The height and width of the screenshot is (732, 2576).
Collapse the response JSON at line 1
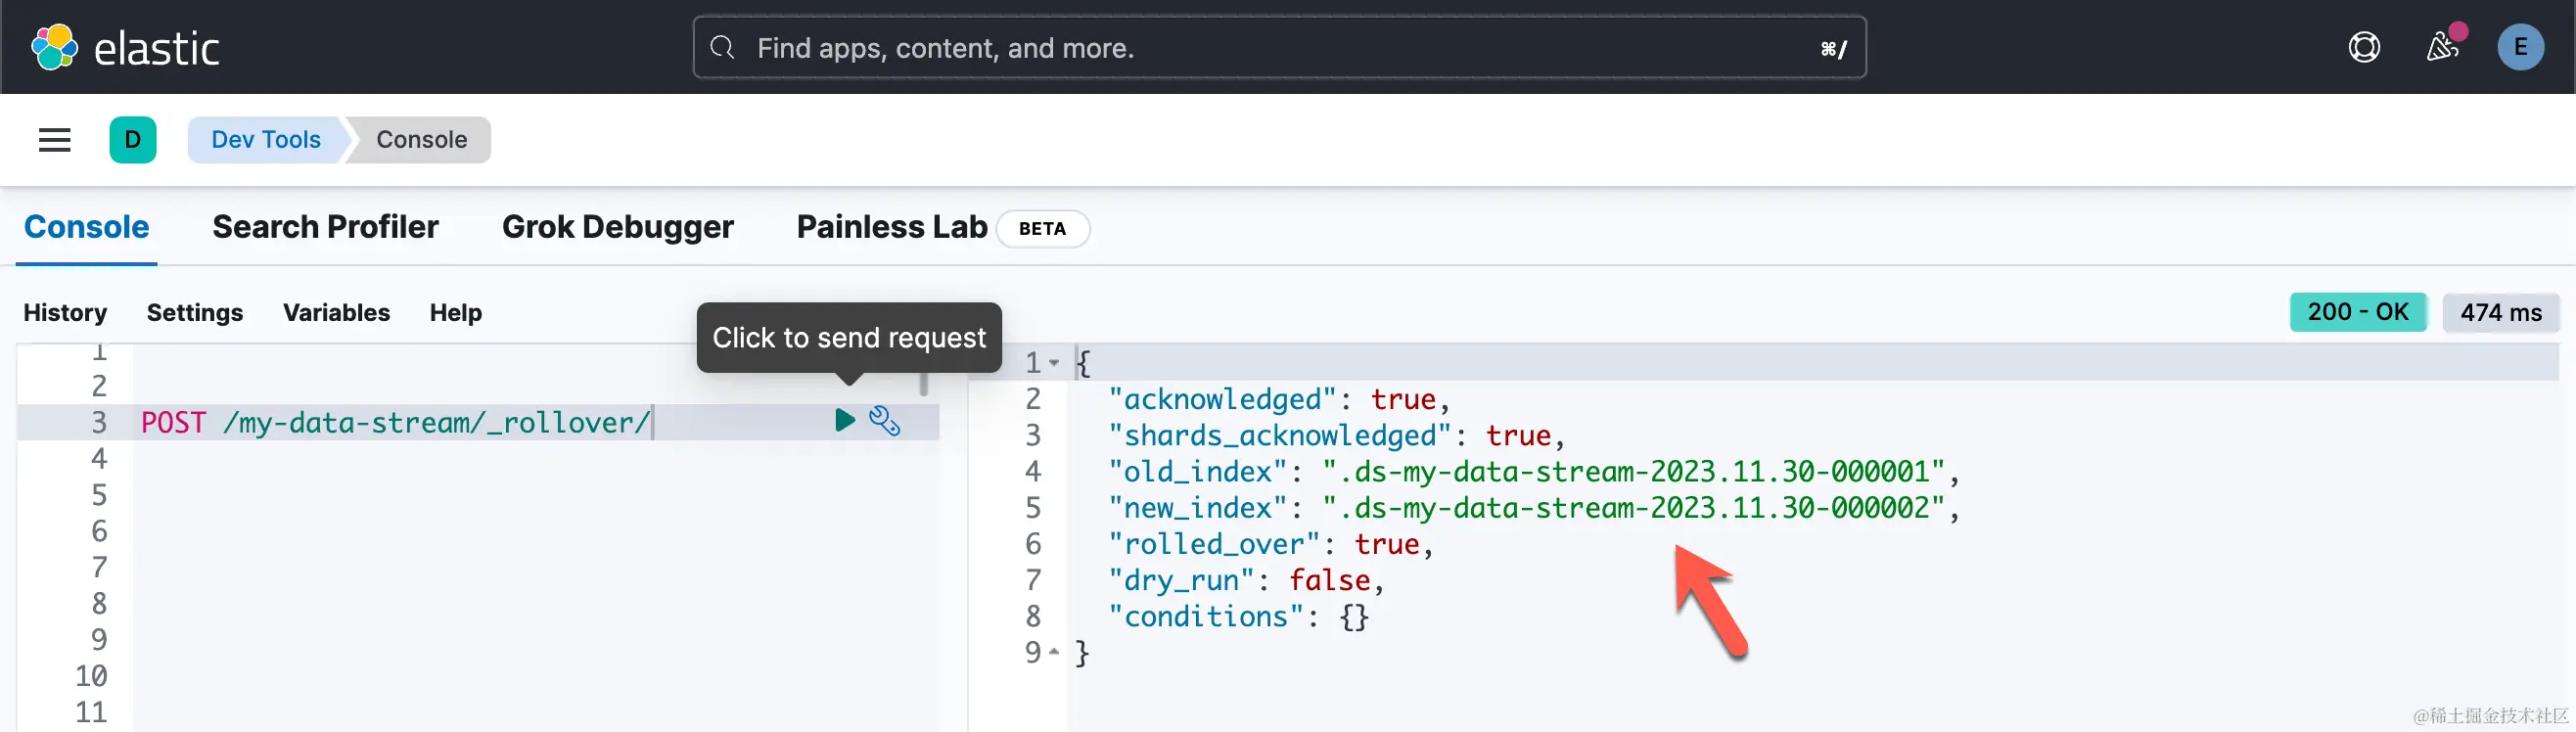1054,363
